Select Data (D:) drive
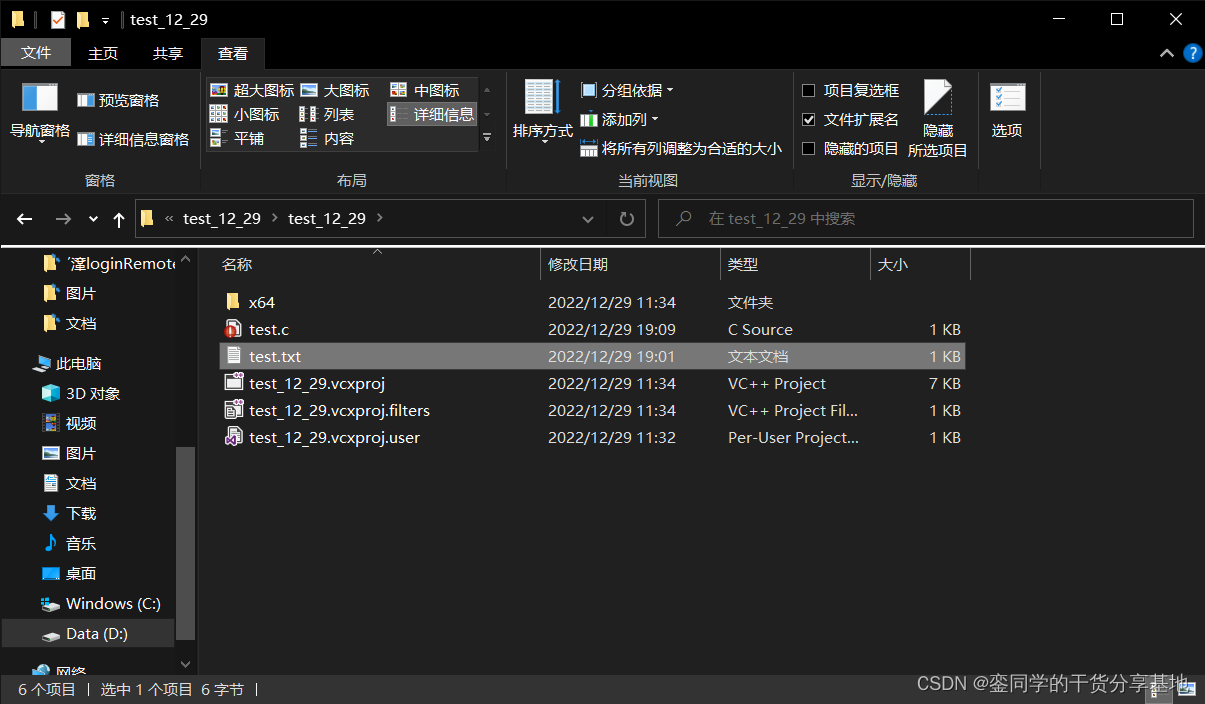1205x704 pixels. 88,633
